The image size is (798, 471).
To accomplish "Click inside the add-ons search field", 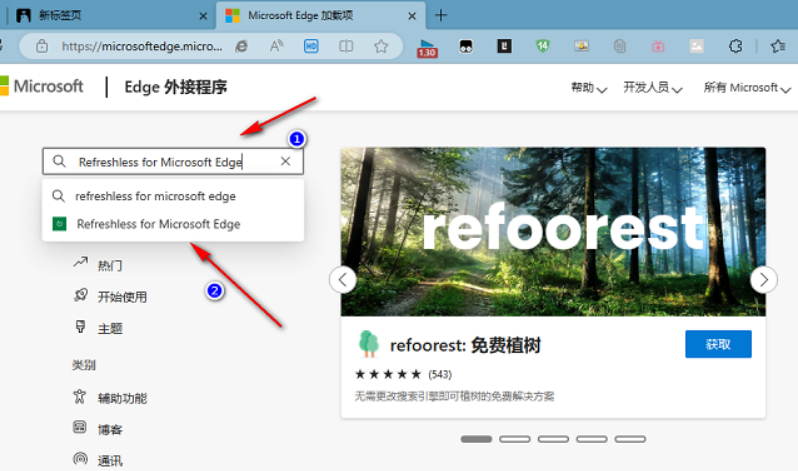I will tap(173, 161).
